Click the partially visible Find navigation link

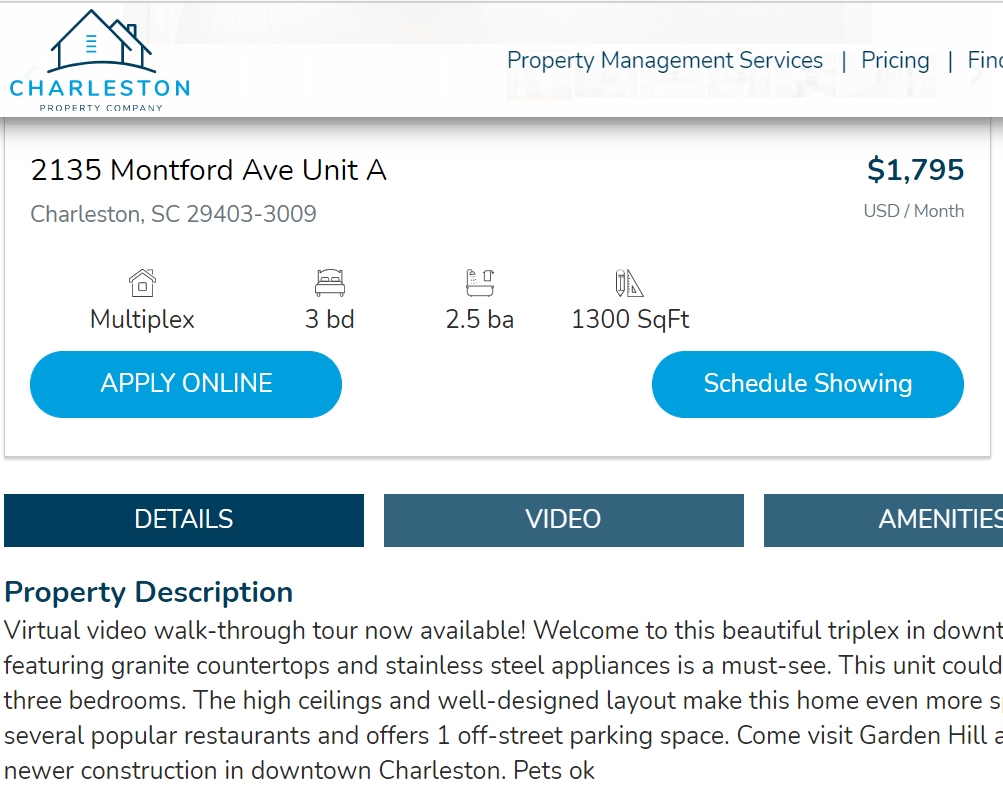point(985,60)
